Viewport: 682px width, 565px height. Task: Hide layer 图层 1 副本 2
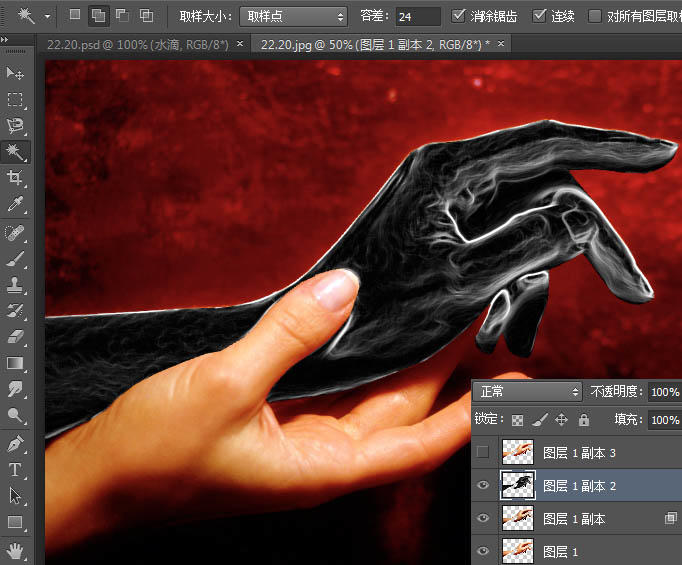pos(483,485)
